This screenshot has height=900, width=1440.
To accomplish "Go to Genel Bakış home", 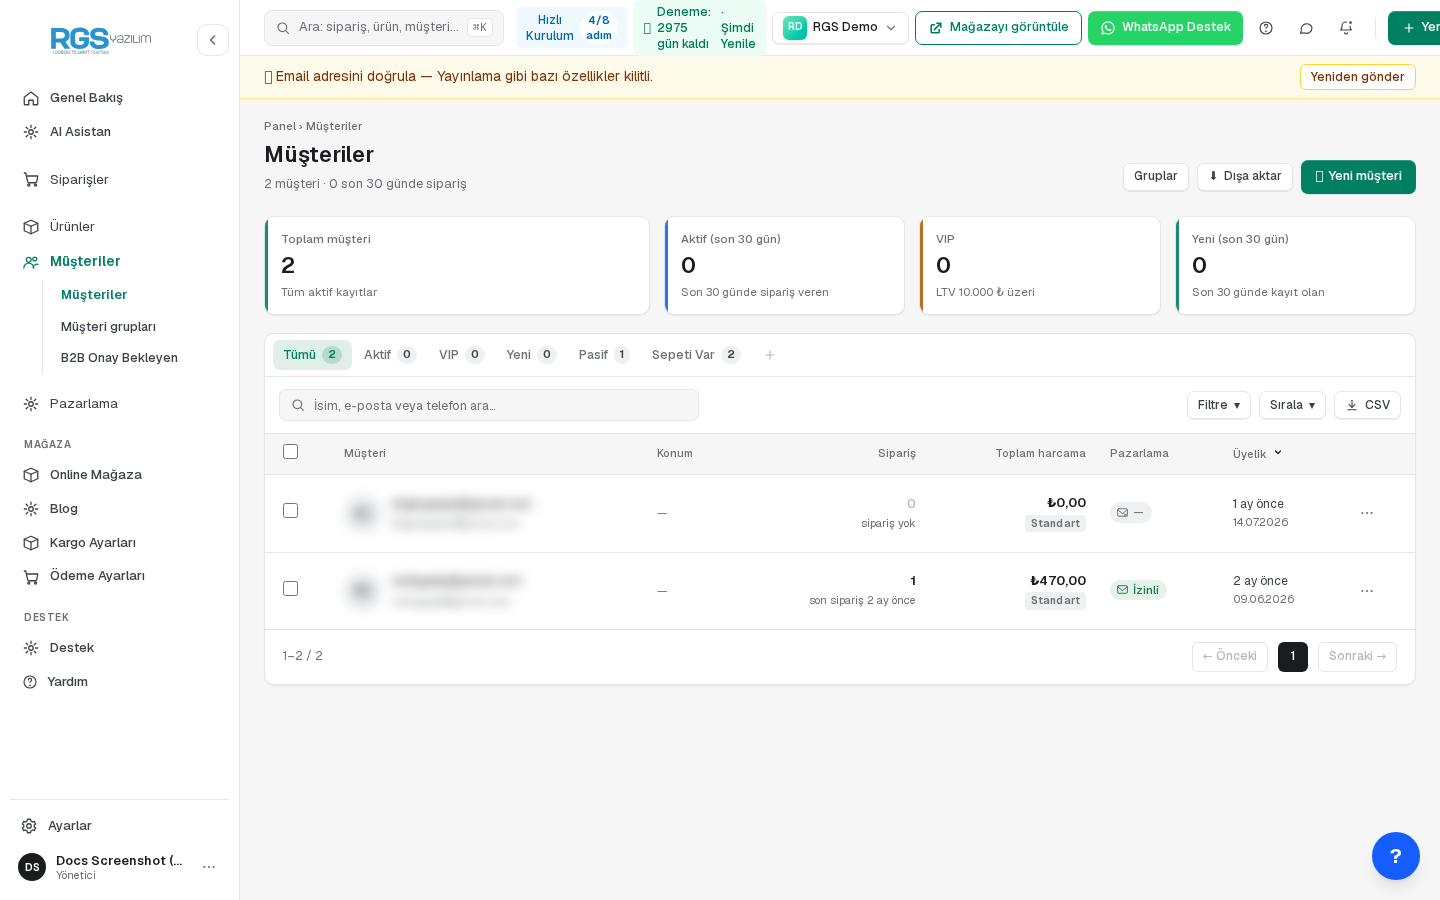I will [x=120, y=98].
